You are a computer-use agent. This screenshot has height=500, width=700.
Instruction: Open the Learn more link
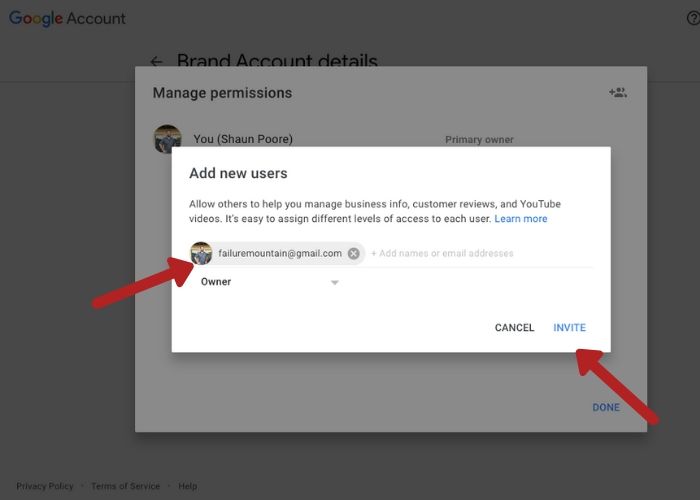(521, 219)
